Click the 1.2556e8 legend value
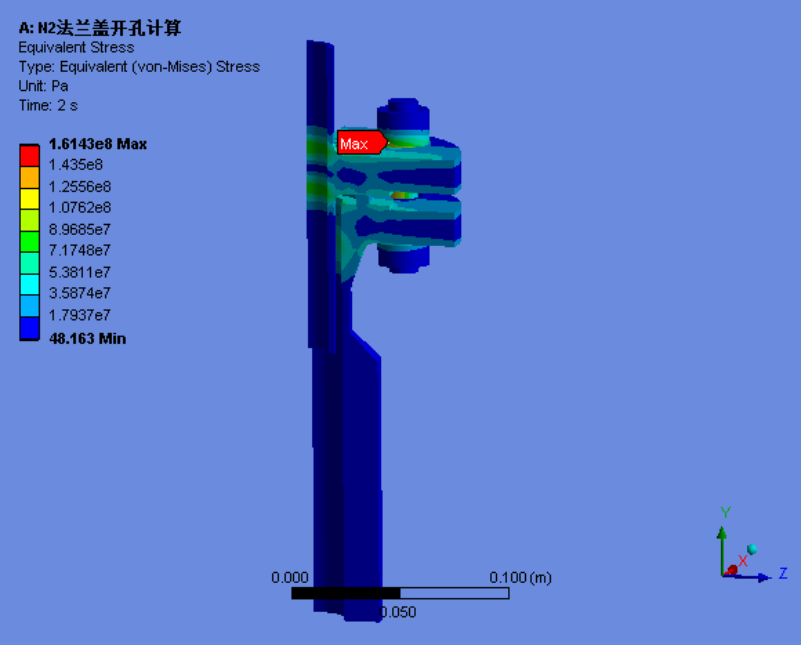Screen dimensions: 801x645 [x=80, y=186]
